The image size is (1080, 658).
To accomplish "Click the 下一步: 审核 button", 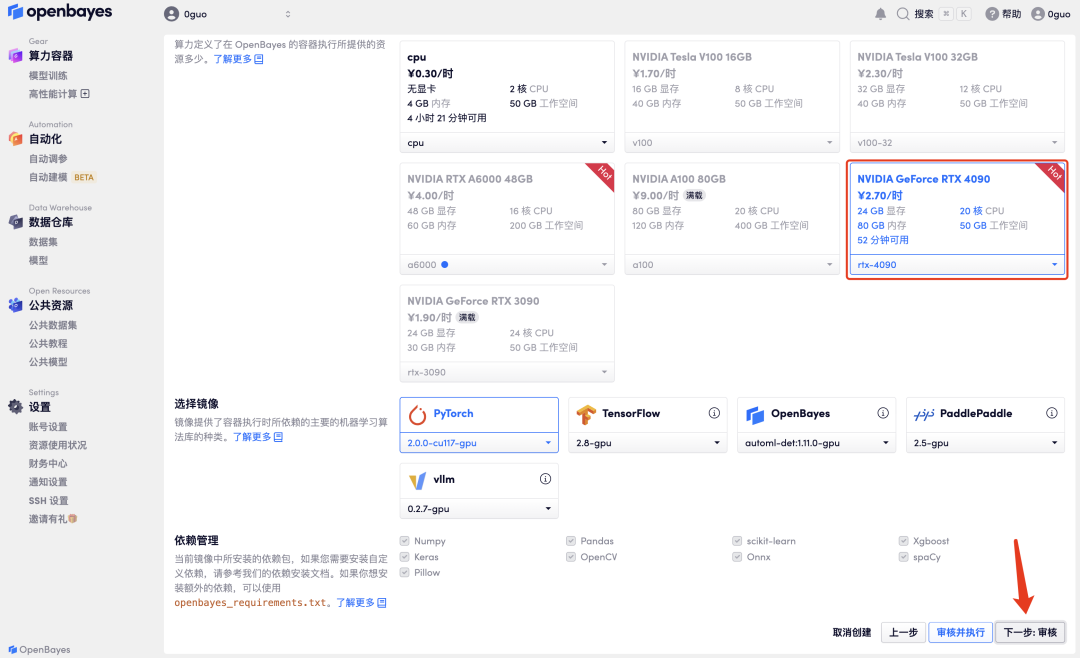I will (1029, 632).
